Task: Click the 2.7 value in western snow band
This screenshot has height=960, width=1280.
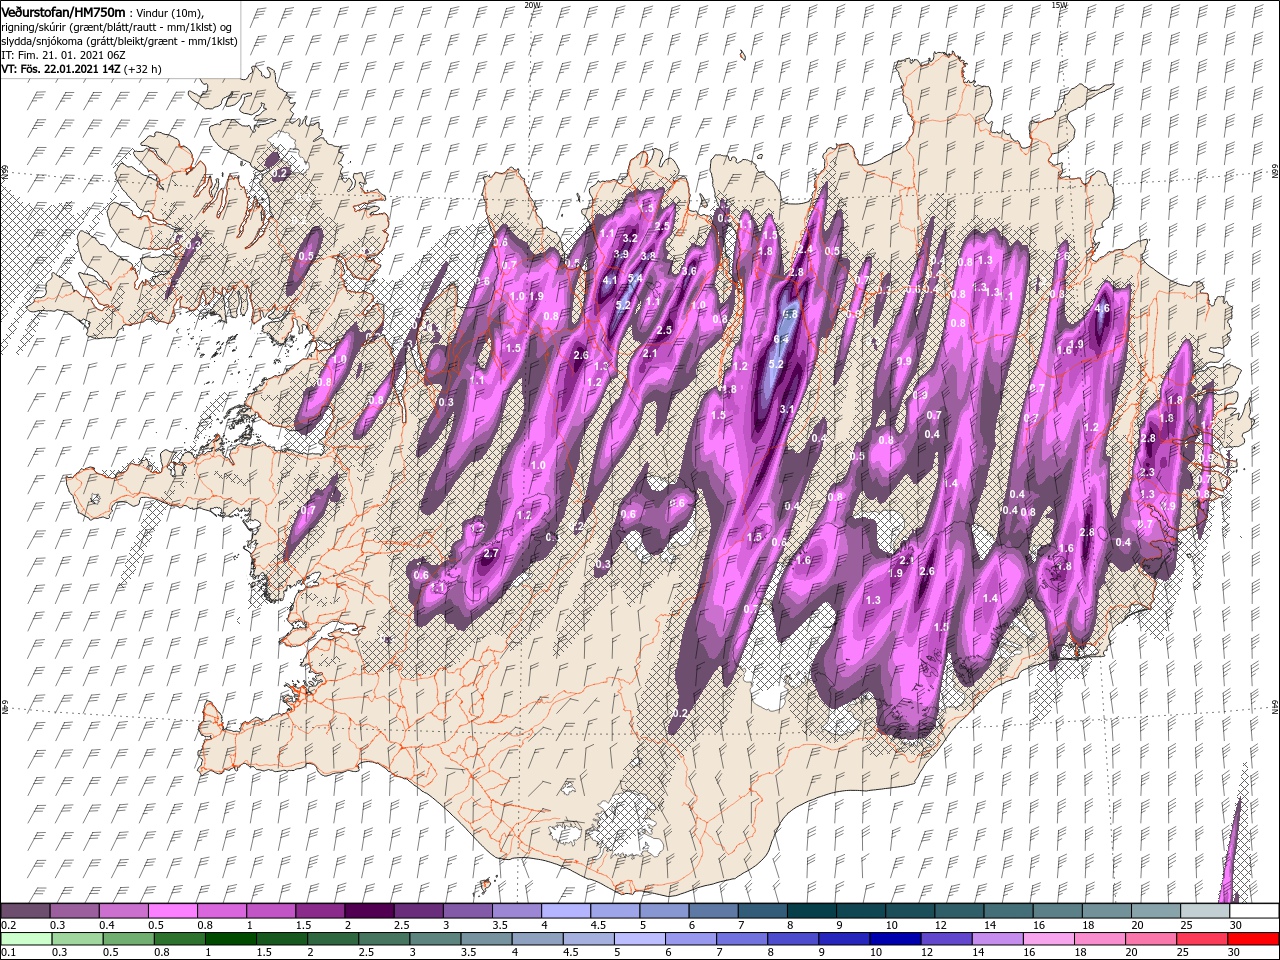Action: tap(490, 553)
